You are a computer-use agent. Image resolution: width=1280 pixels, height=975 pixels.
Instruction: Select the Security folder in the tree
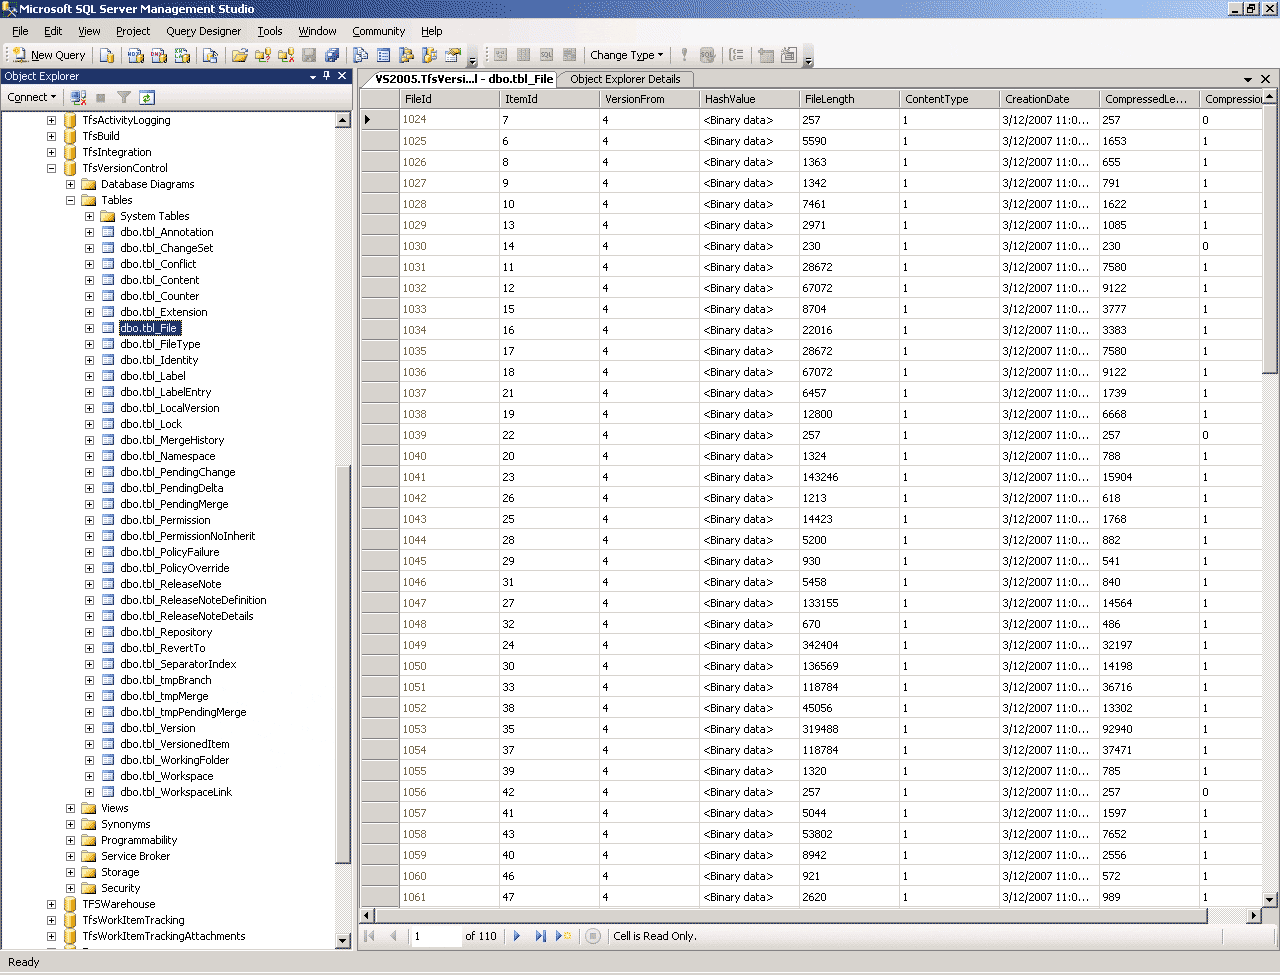point(120,888)
